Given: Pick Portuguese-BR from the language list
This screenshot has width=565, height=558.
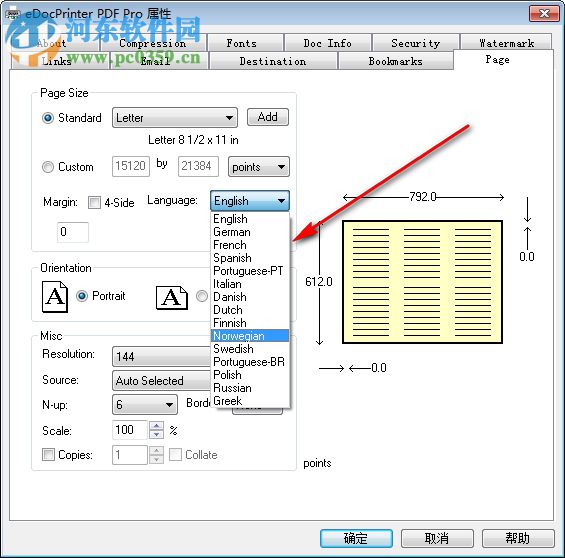Looking at the screenshot, I should tap(250, 361).
